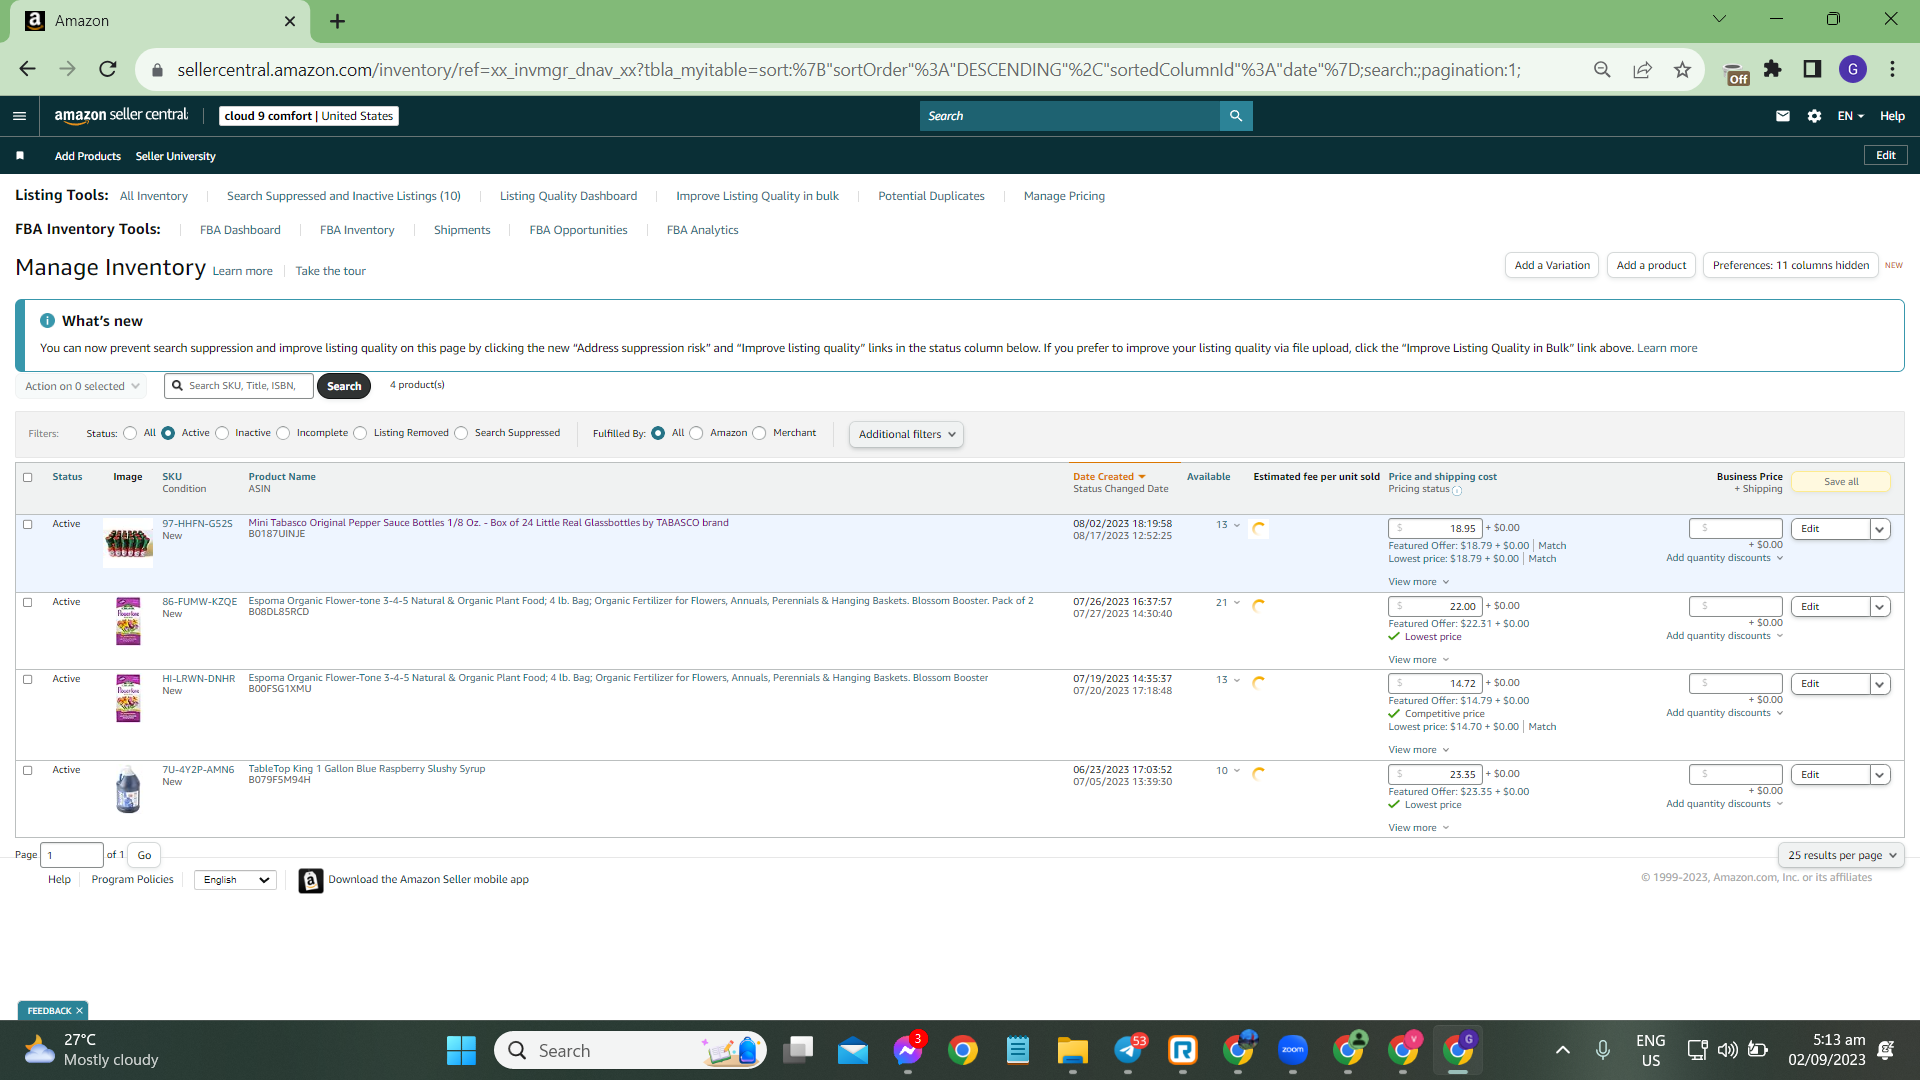Select the Listing Removed filter
The width and height of the screenshot is (1920, 1080).
coord(360,434)
